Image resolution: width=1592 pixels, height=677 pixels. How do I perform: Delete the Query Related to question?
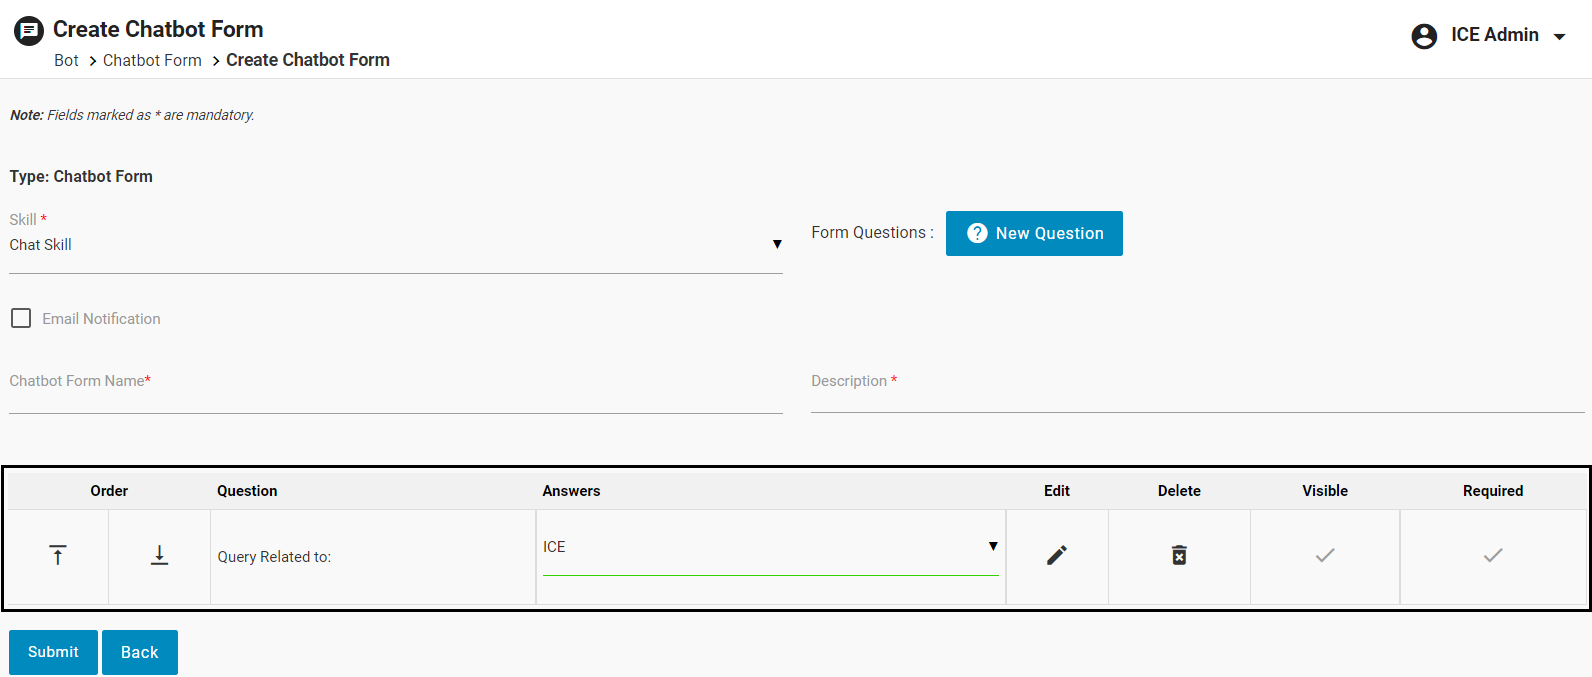click(x=1179, y=555)
